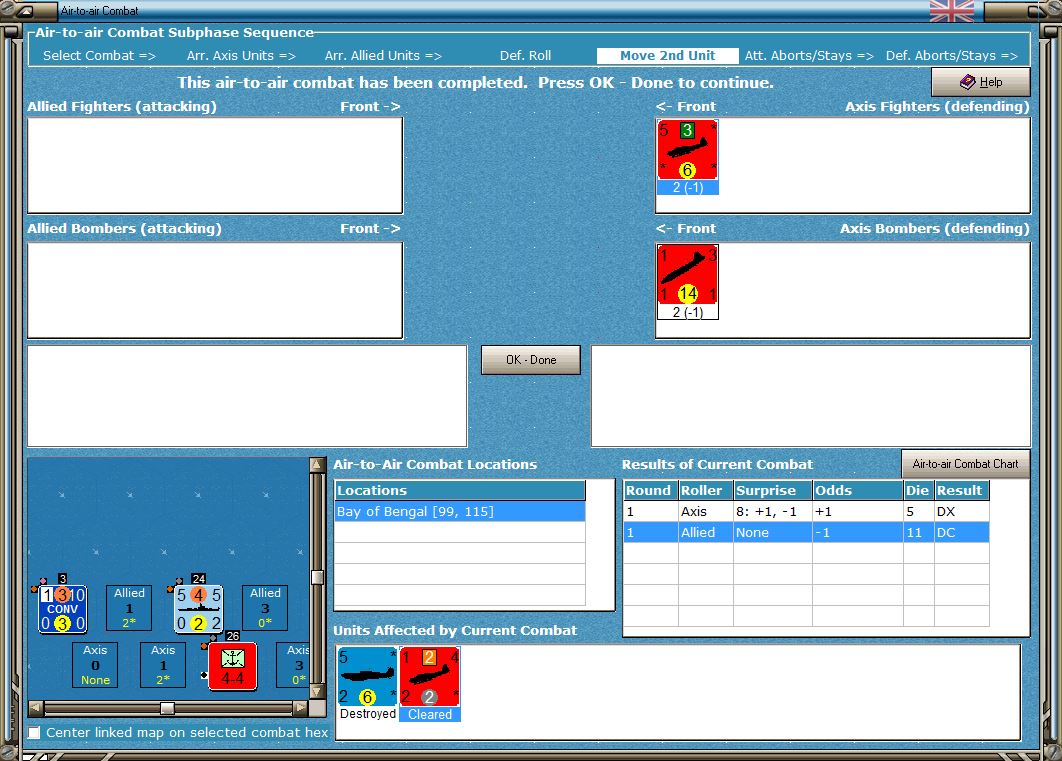The width and height of the screenshot is (1062, 761).
Task: Click the Destroyed status label
Action: [368, 714]
